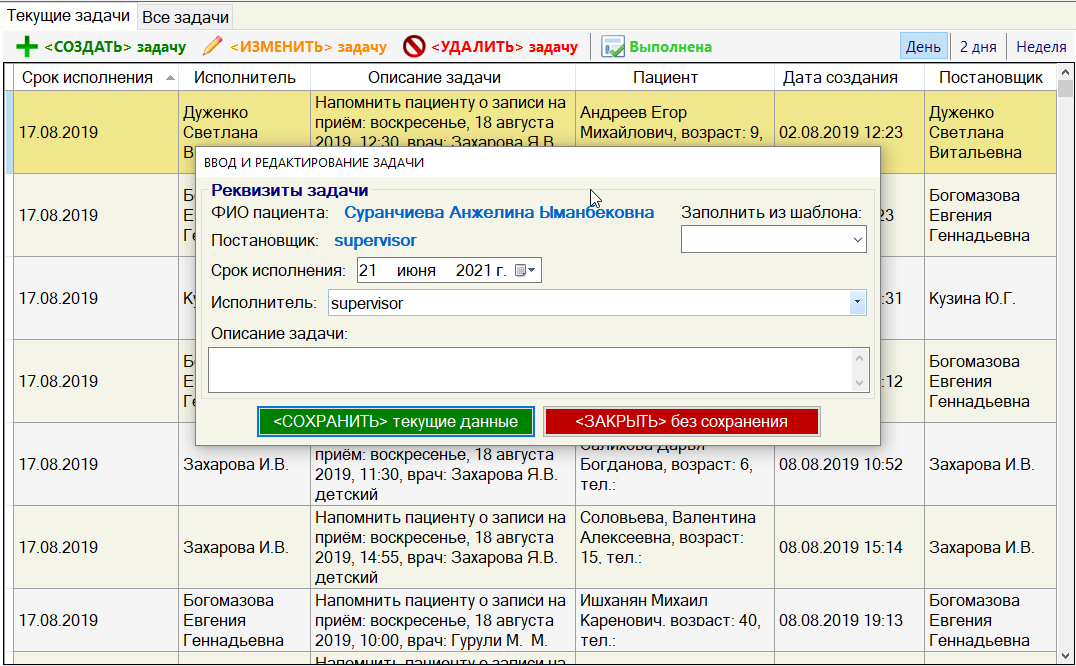Click the pencil edit task icon
This screenshot has width=1076, height=666.
tap(212, 47)
